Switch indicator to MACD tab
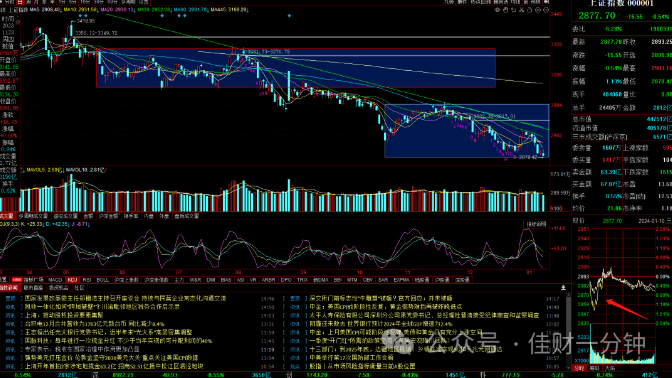The image size is (672, 378). (x=55, y=280)
